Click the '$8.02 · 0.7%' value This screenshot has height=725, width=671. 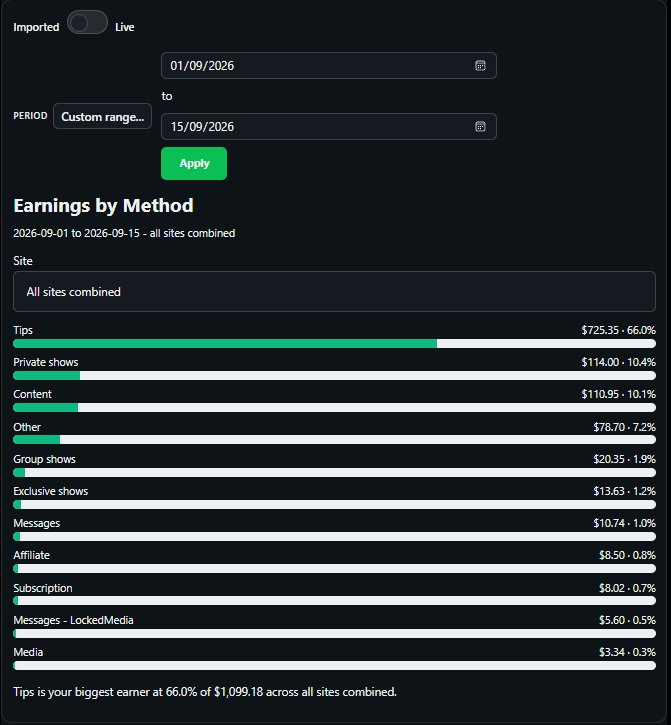coord(627,588)
